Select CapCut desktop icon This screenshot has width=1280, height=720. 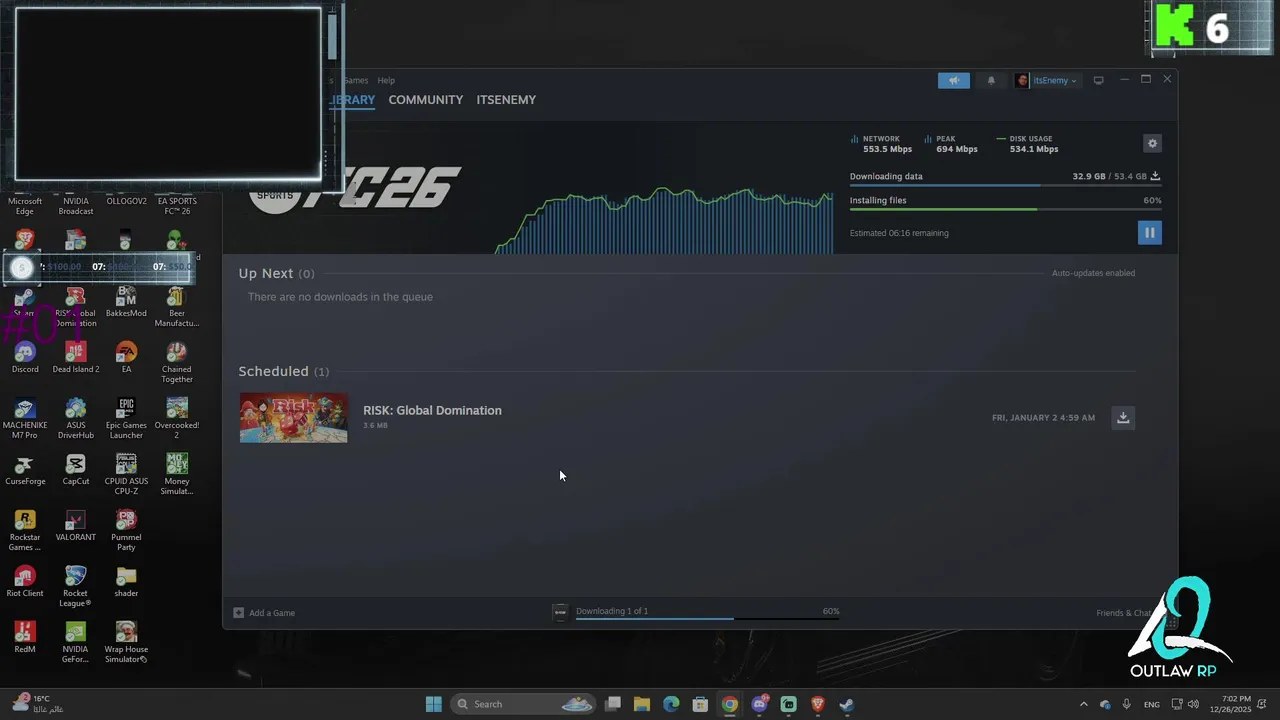click(x=76, y=469)
